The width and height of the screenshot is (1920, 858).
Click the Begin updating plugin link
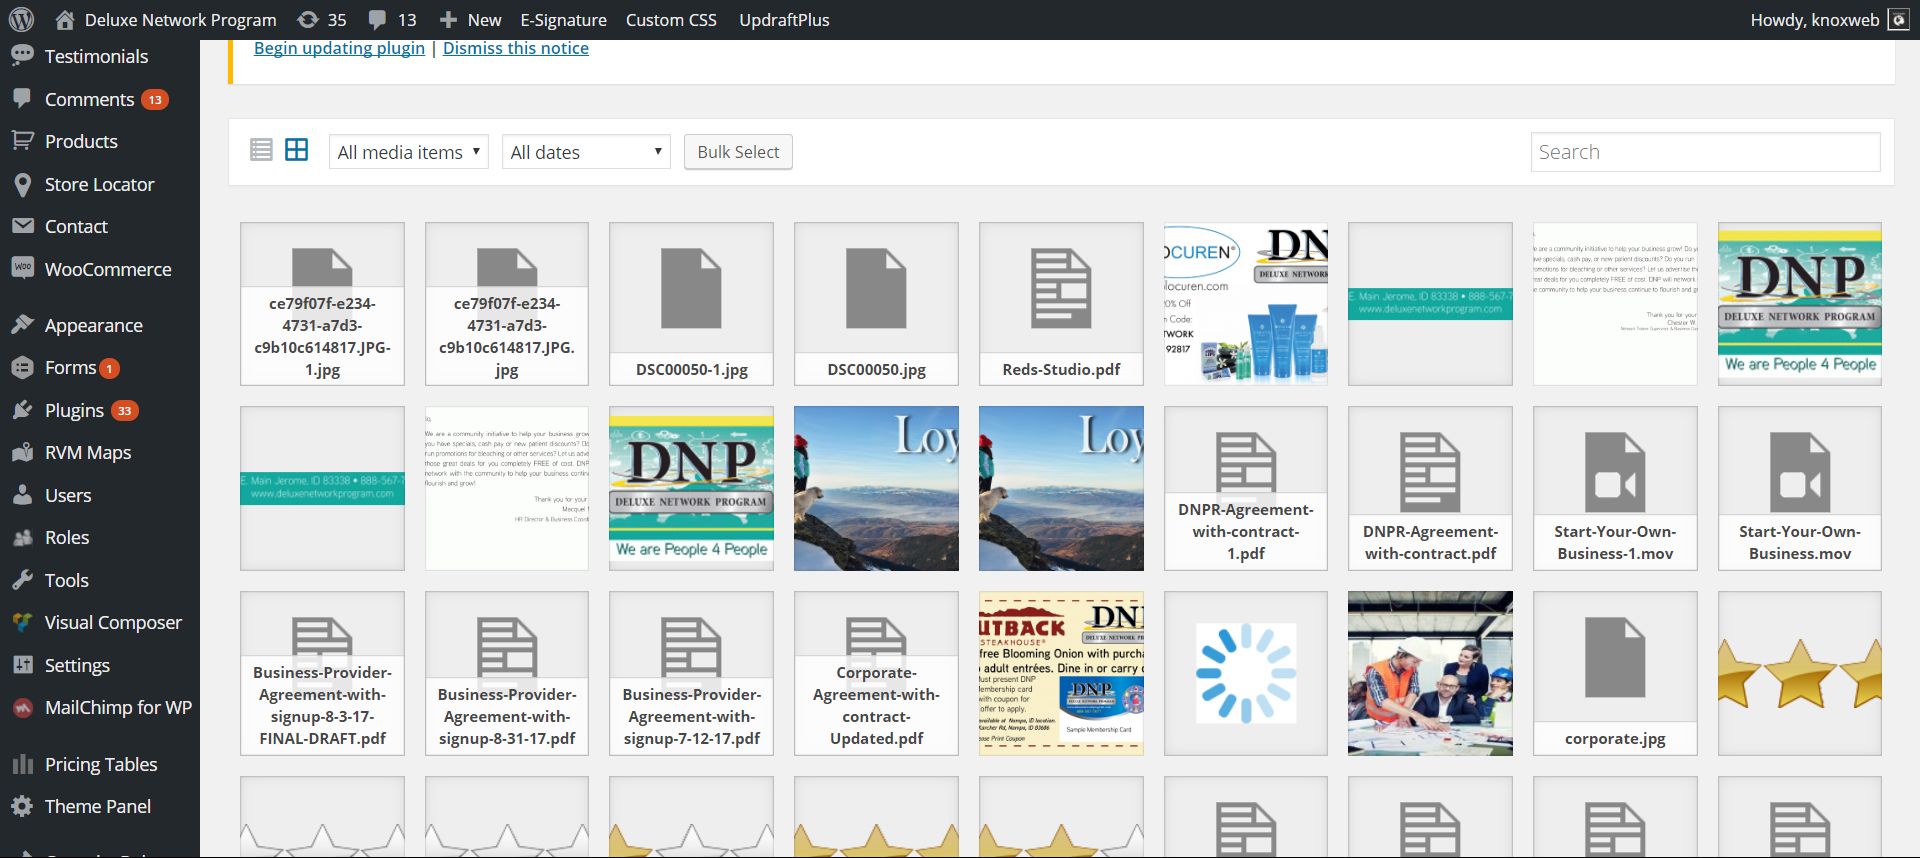click(x=339, y=48)
